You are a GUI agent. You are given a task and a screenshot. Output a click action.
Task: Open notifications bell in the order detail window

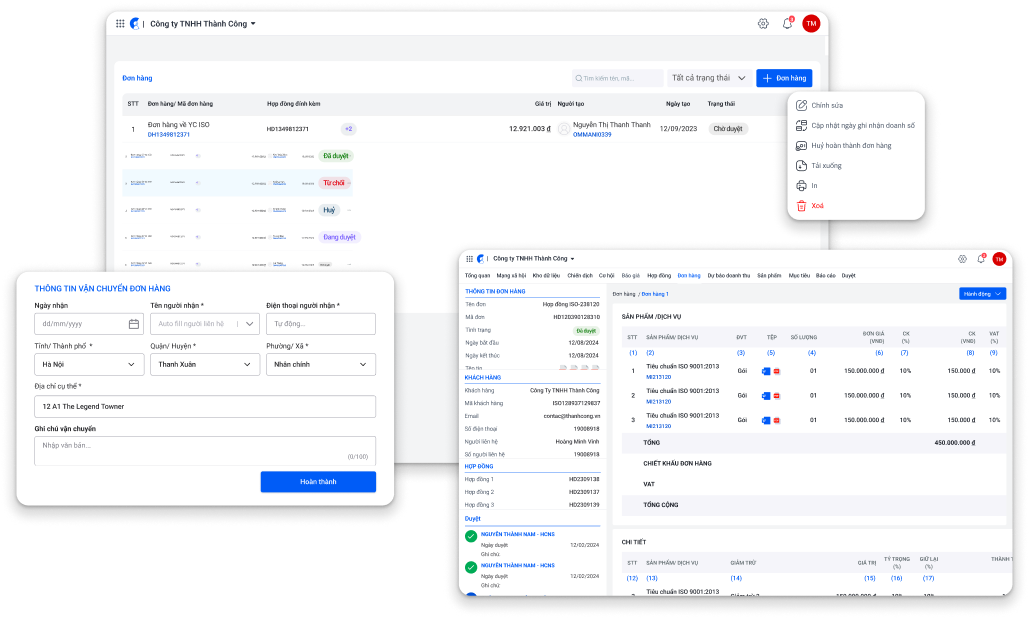click(x=981, y=258)
